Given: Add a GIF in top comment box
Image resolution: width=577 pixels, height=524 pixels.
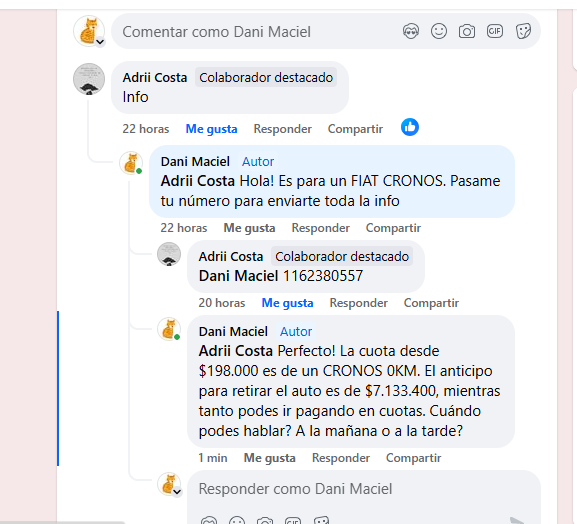Looking at the screenshot, I should tap(495, 31).
